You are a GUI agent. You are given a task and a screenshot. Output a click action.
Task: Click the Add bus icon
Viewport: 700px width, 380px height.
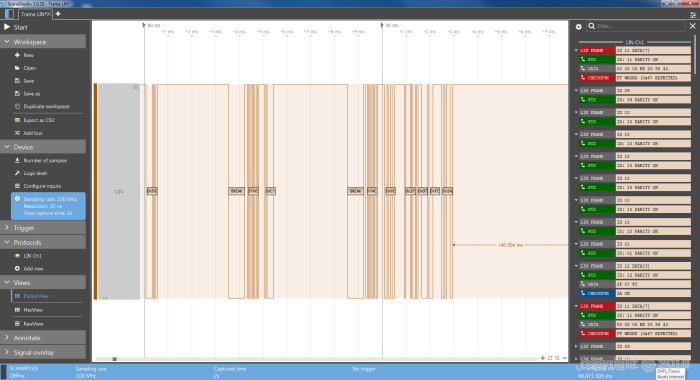17,133
